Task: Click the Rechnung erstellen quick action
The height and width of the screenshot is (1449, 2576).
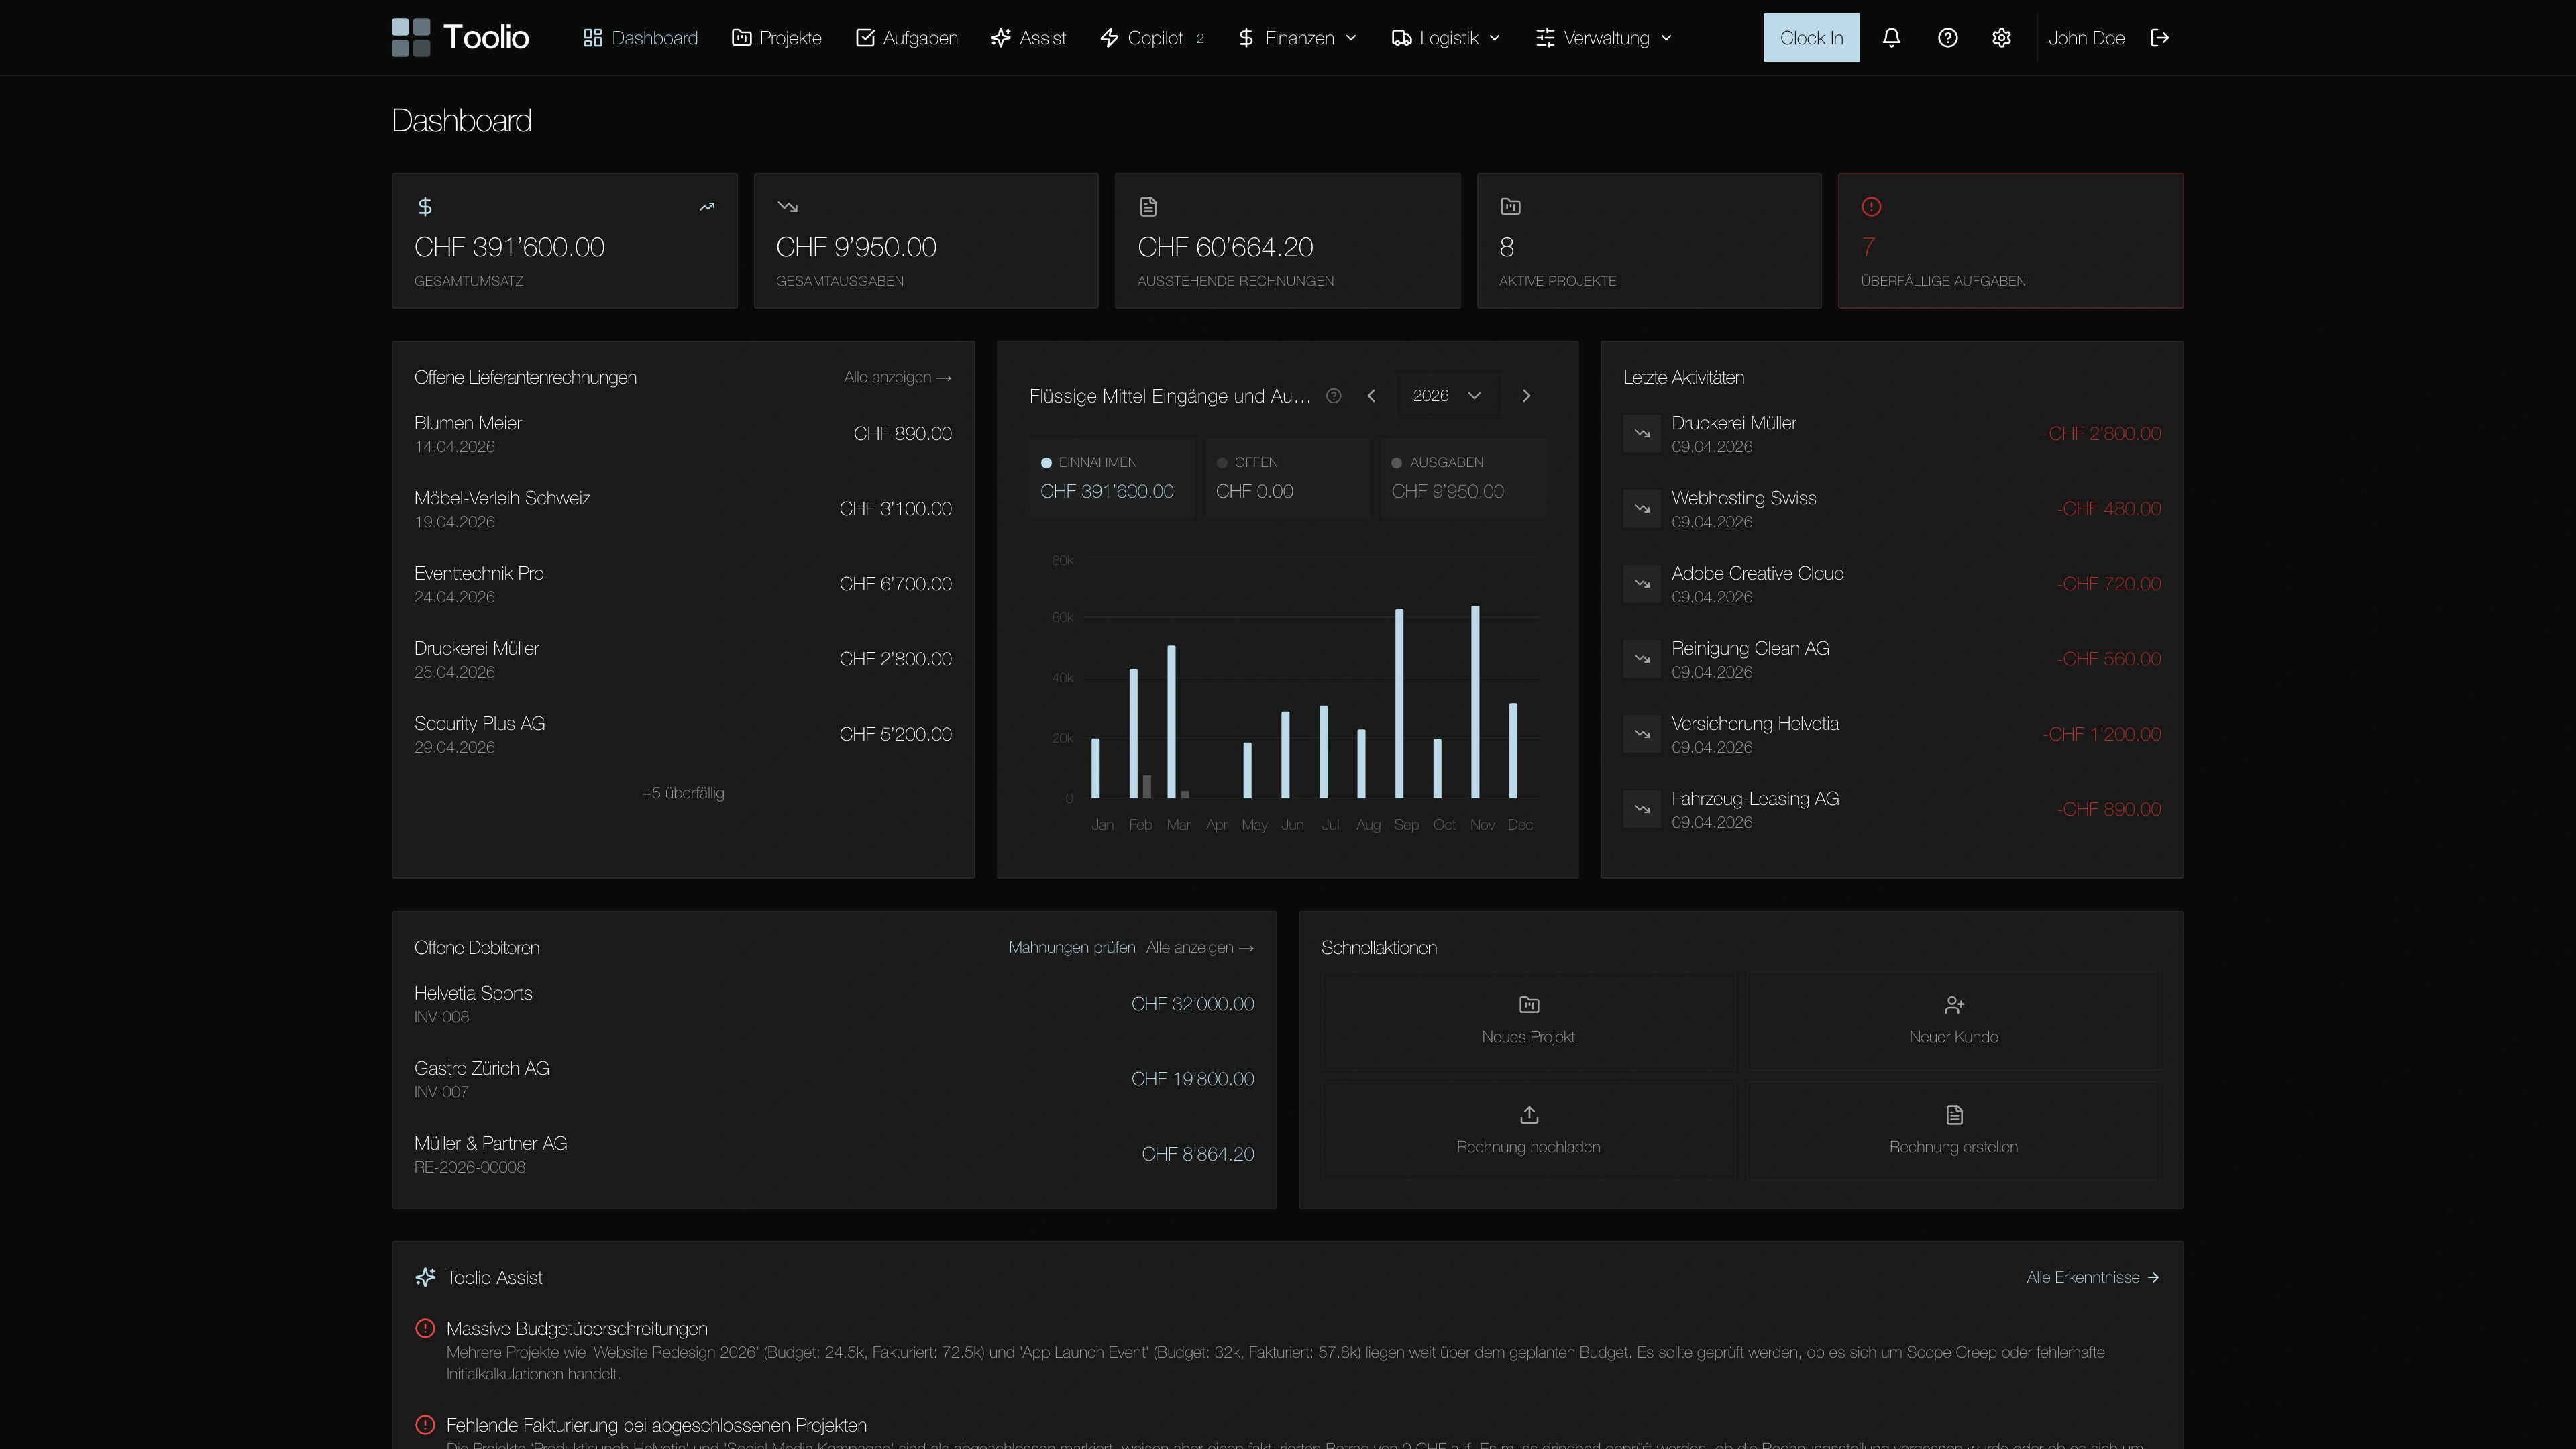Action: tap(1953, 1130)
